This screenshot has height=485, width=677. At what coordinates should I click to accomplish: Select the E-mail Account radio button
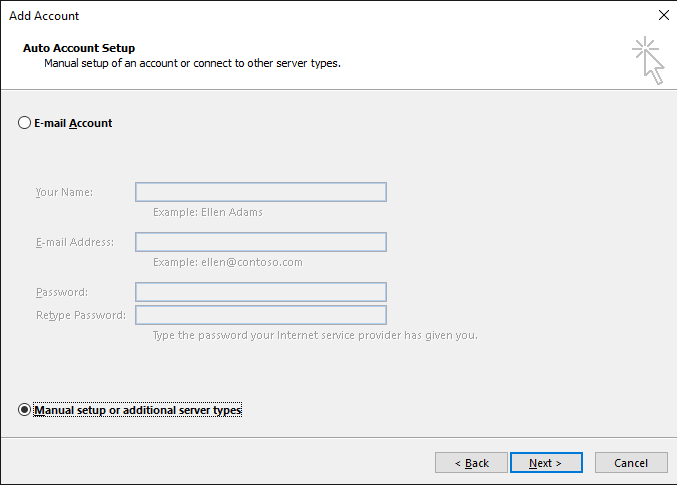click(x=24, y=123)
